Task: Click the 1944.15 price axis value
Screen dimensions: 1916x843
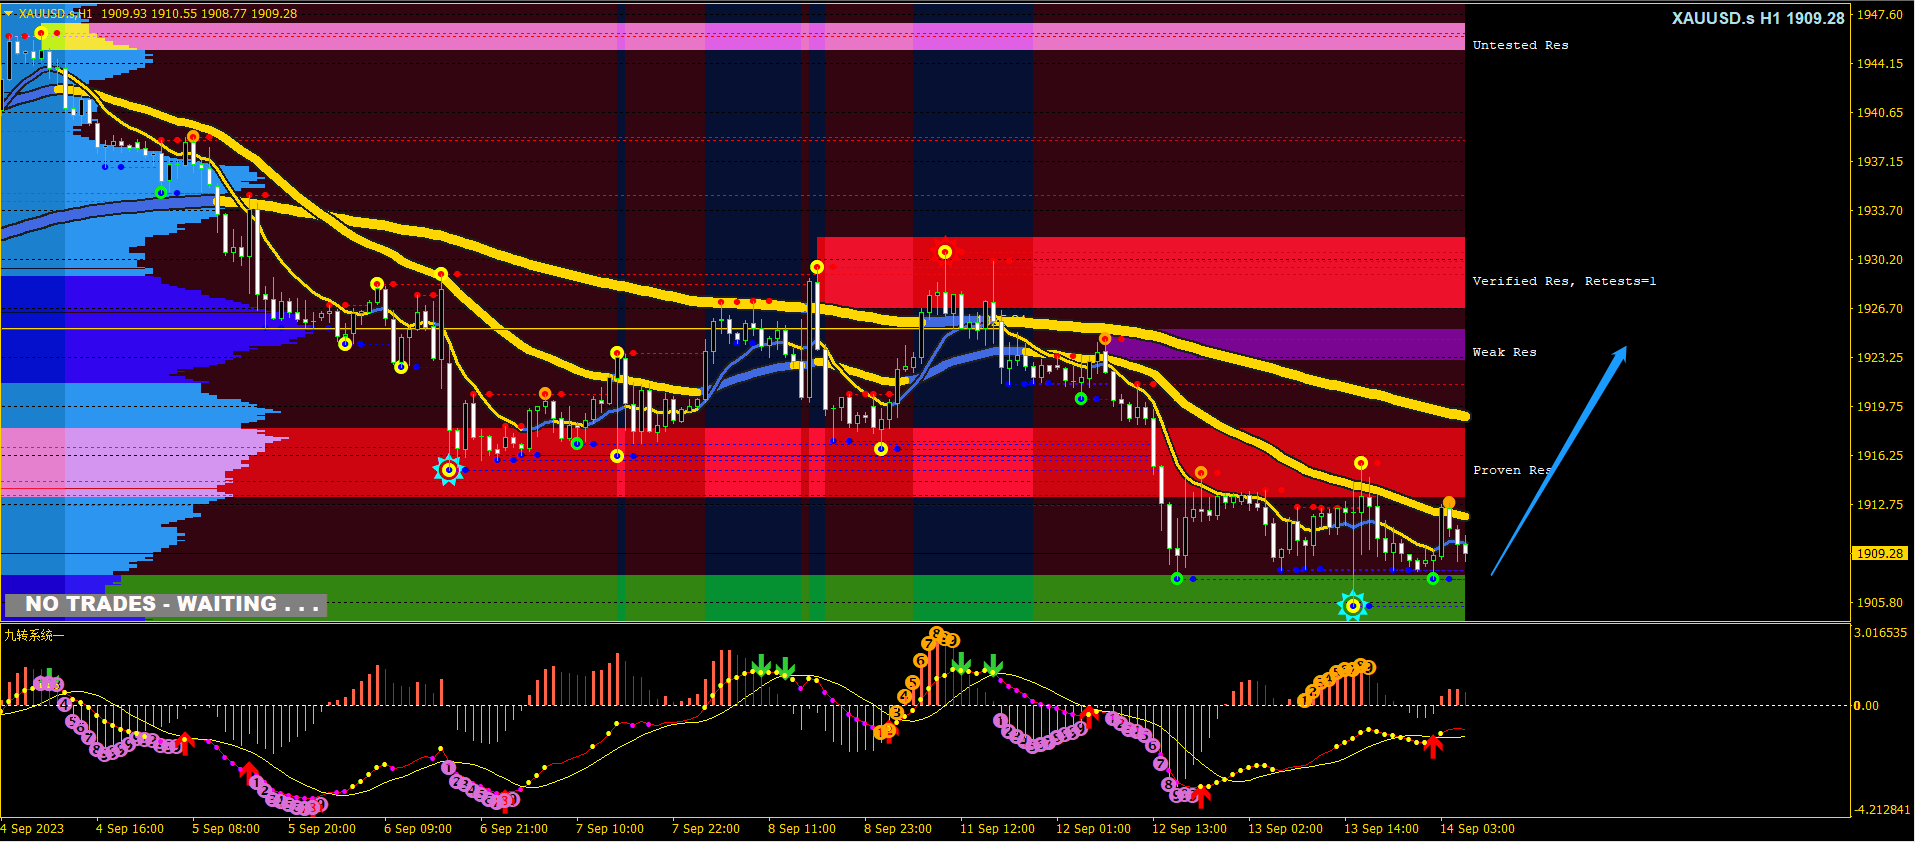Action: [1880, 63]
